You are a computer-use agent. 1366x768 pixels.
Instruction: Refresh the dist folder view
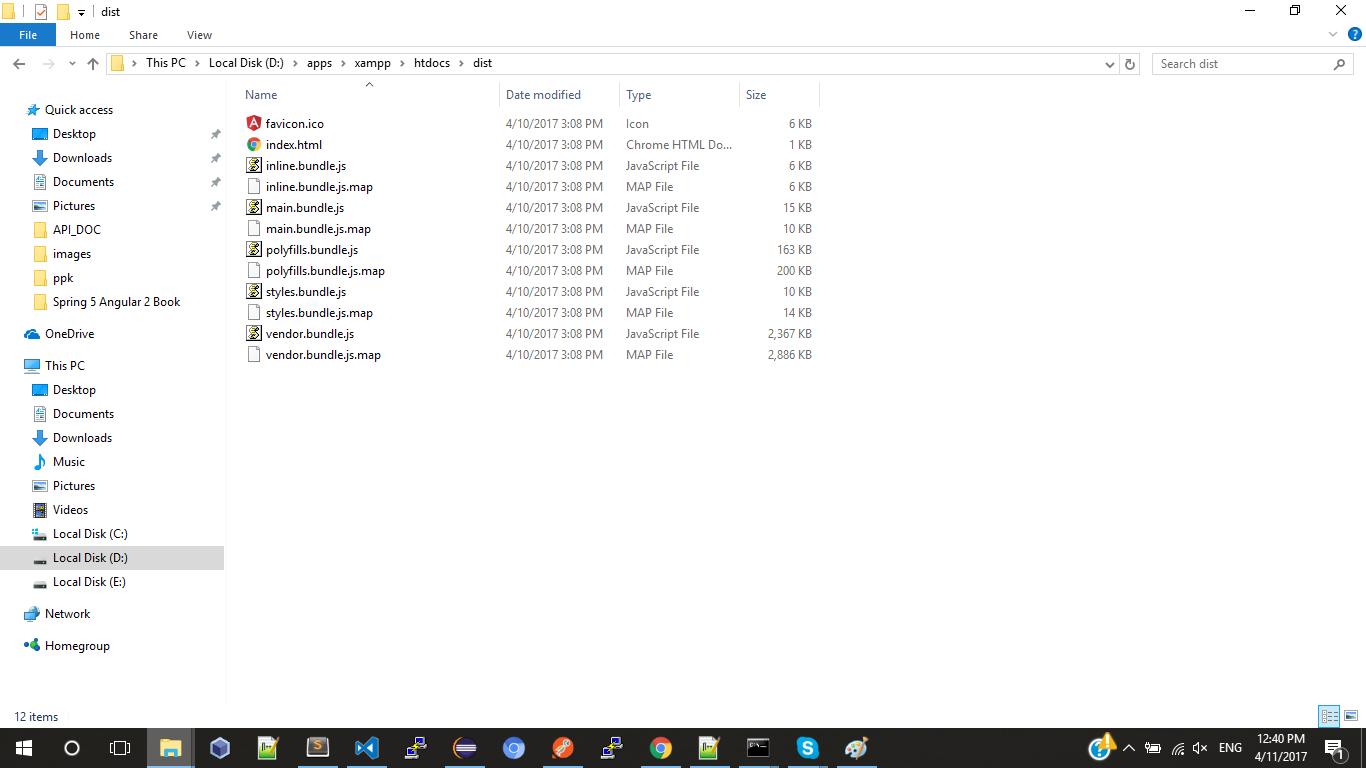tap(1130, 63)
